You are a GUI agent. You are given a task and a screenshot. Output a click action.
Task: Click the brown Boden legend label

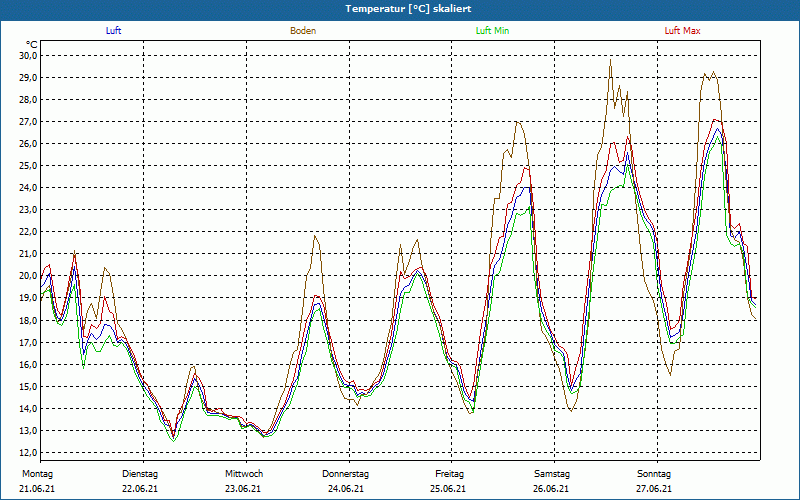click(303, 31)
